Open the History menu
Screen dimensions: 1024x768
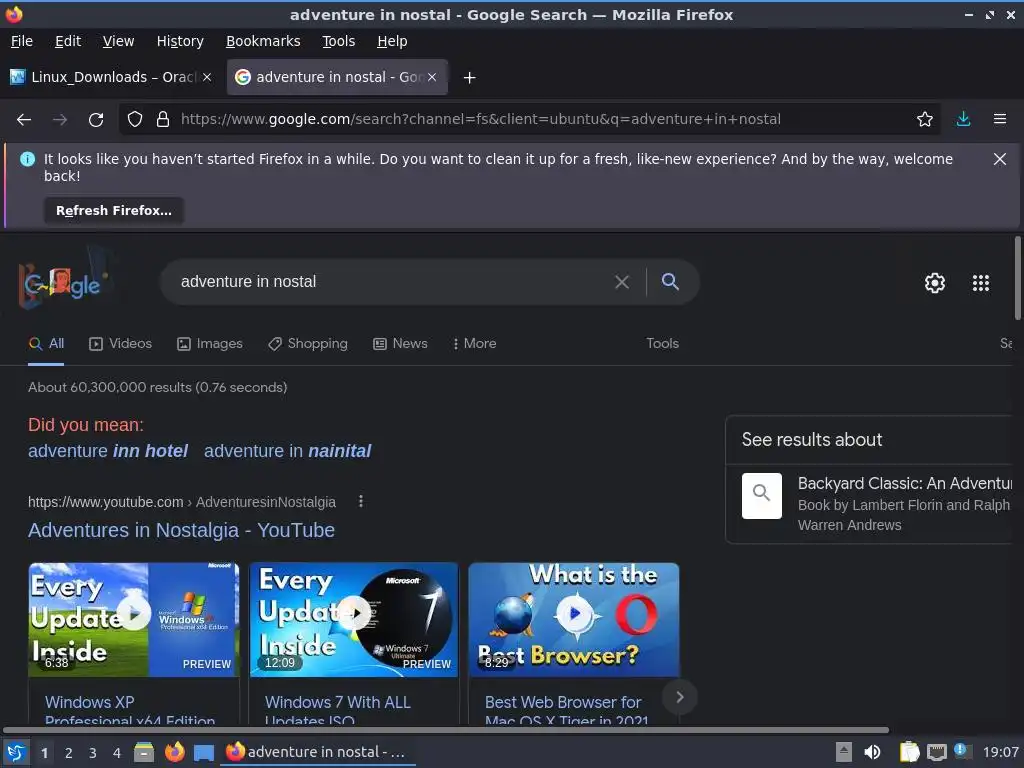pos(180,41)
